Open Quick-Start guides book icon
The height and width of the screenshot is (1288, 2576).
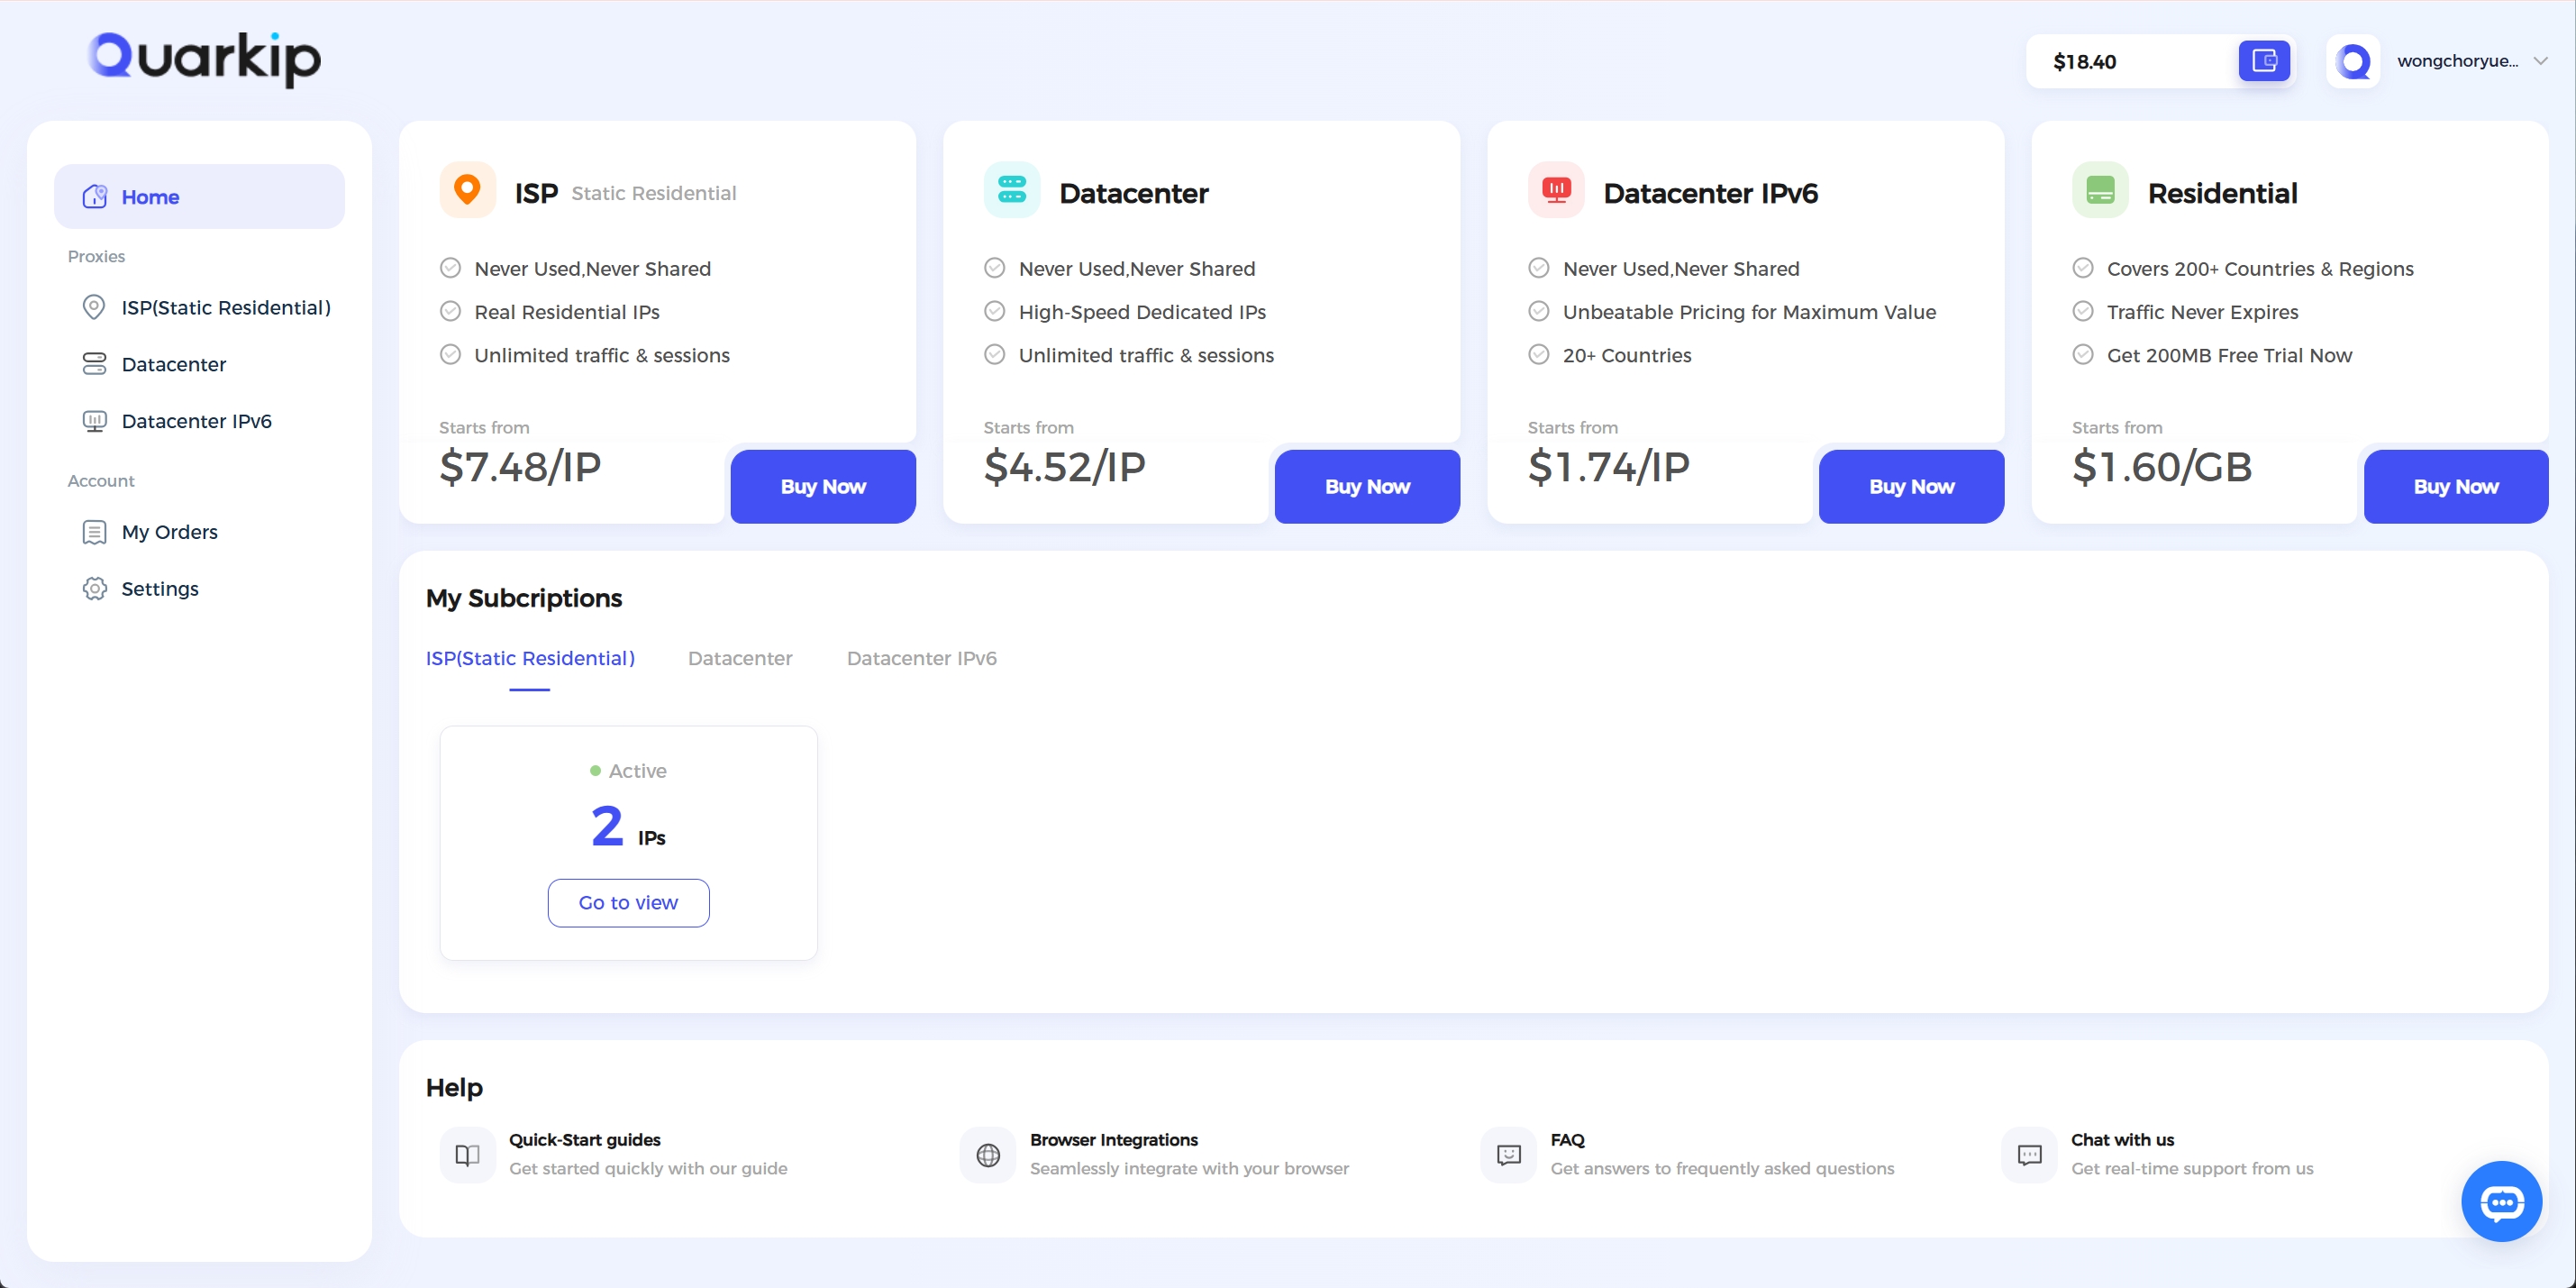467,1155
